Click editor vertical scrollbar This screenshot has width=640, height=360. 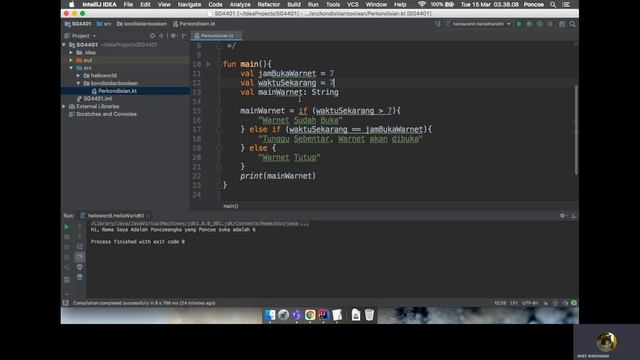[x=576, y=130]
